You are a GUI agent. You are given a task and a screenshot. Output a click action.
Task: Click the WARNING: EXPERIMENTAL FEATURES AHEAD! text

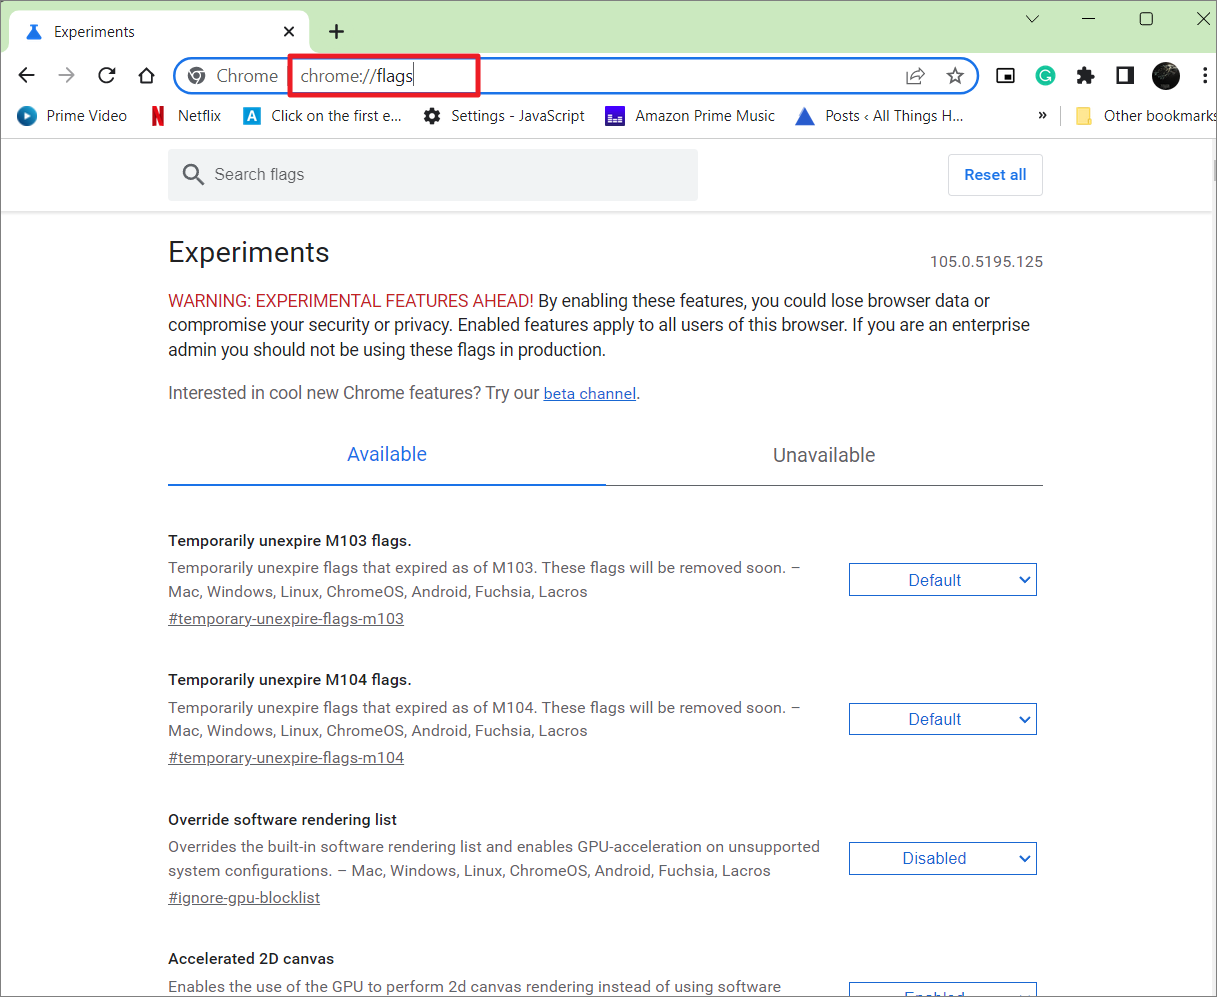(351, 301)
